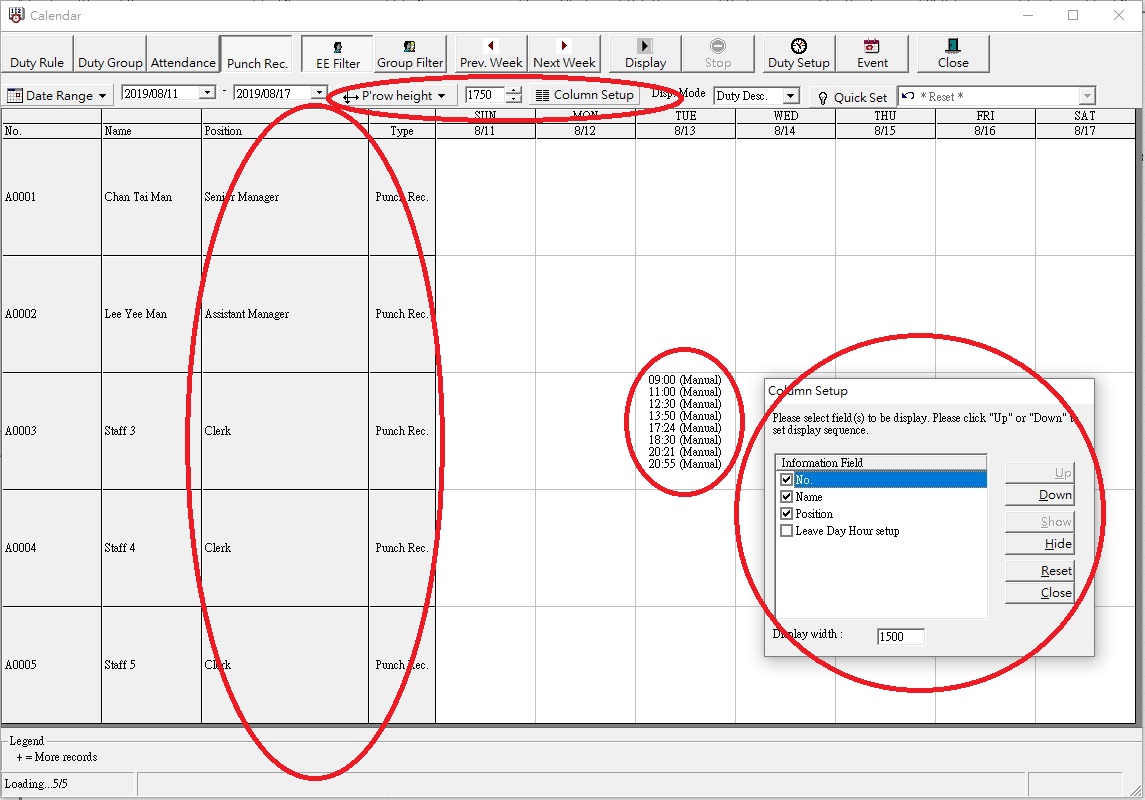This screenshot has width=1145, height=800.
Task: Click the TUE 8/13 column header
Action: pos(686,123)
